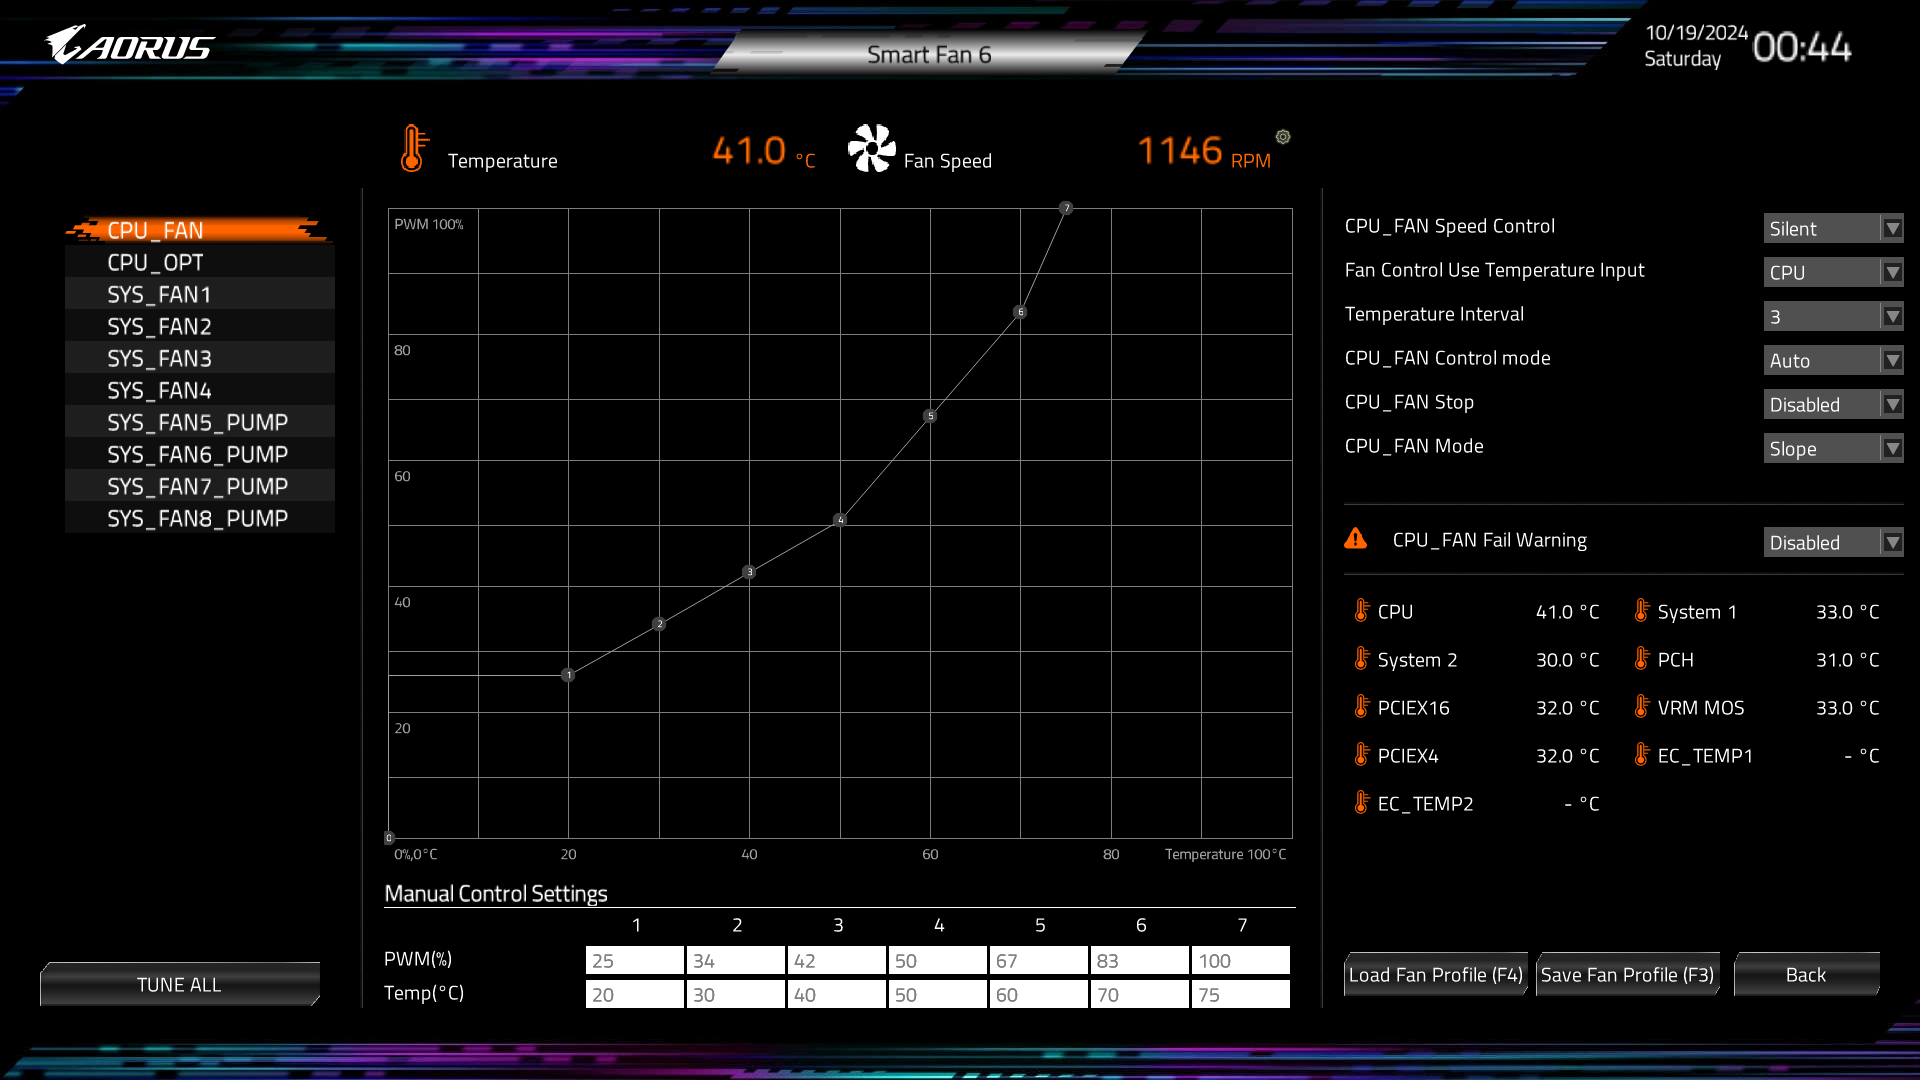1920x1080 pixels.
Task: Click the Fail Warning triangle icon
Action: click(x=1356, y=539)
